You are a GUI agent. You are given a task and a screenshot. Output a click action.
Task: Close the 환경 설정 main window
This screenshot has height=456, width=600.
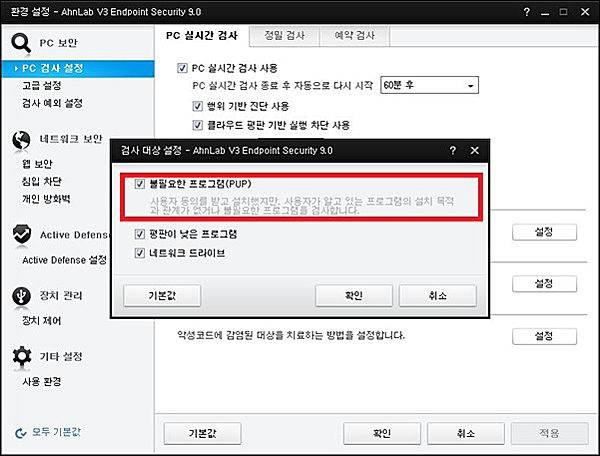[585, 12]
